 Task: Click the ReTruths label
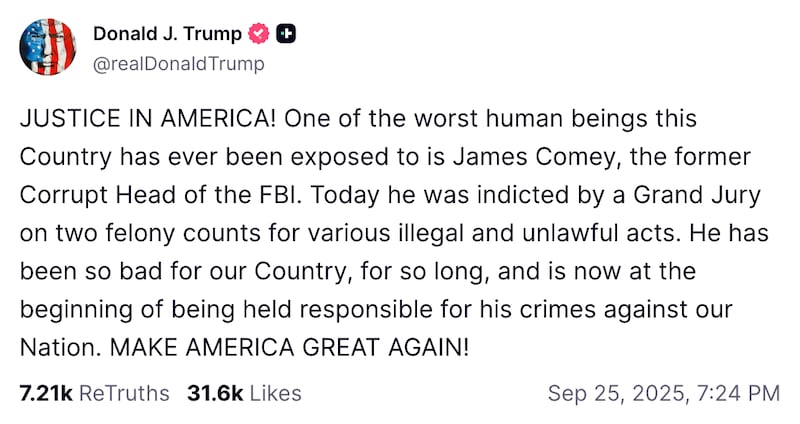pos(124,393)
